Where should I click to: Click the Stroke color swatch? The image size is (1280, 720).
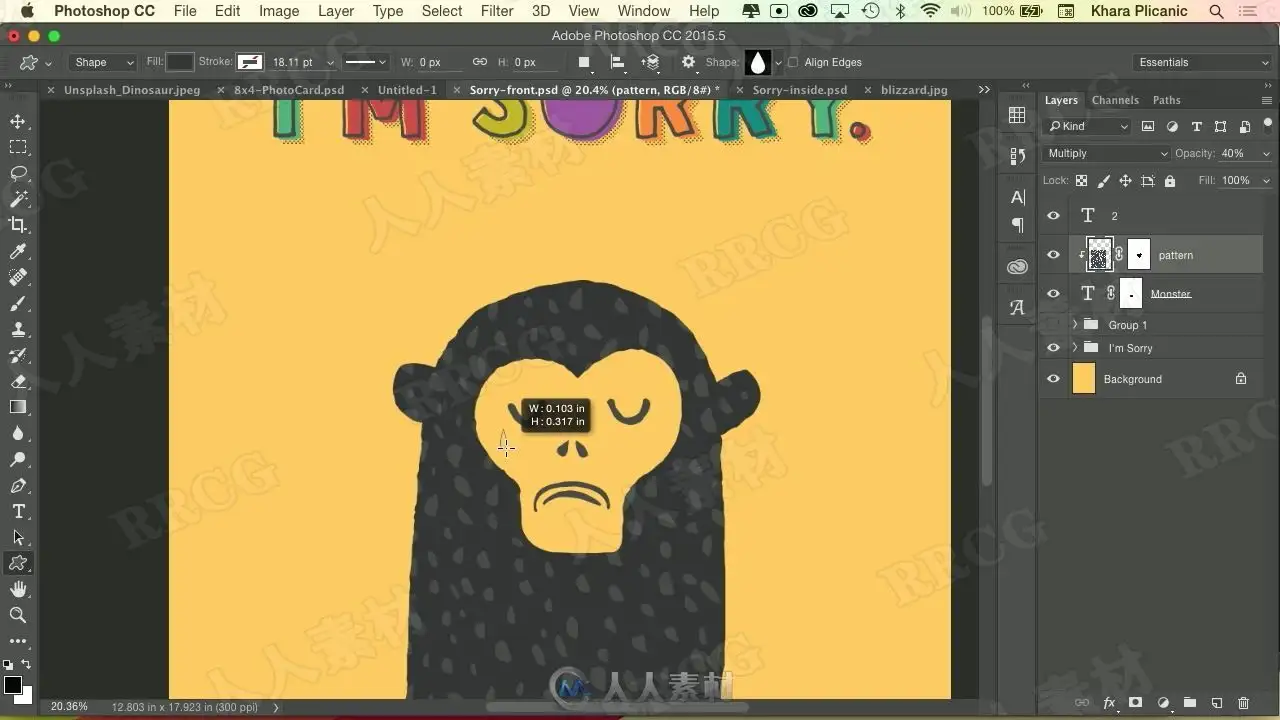pos(250,62)
